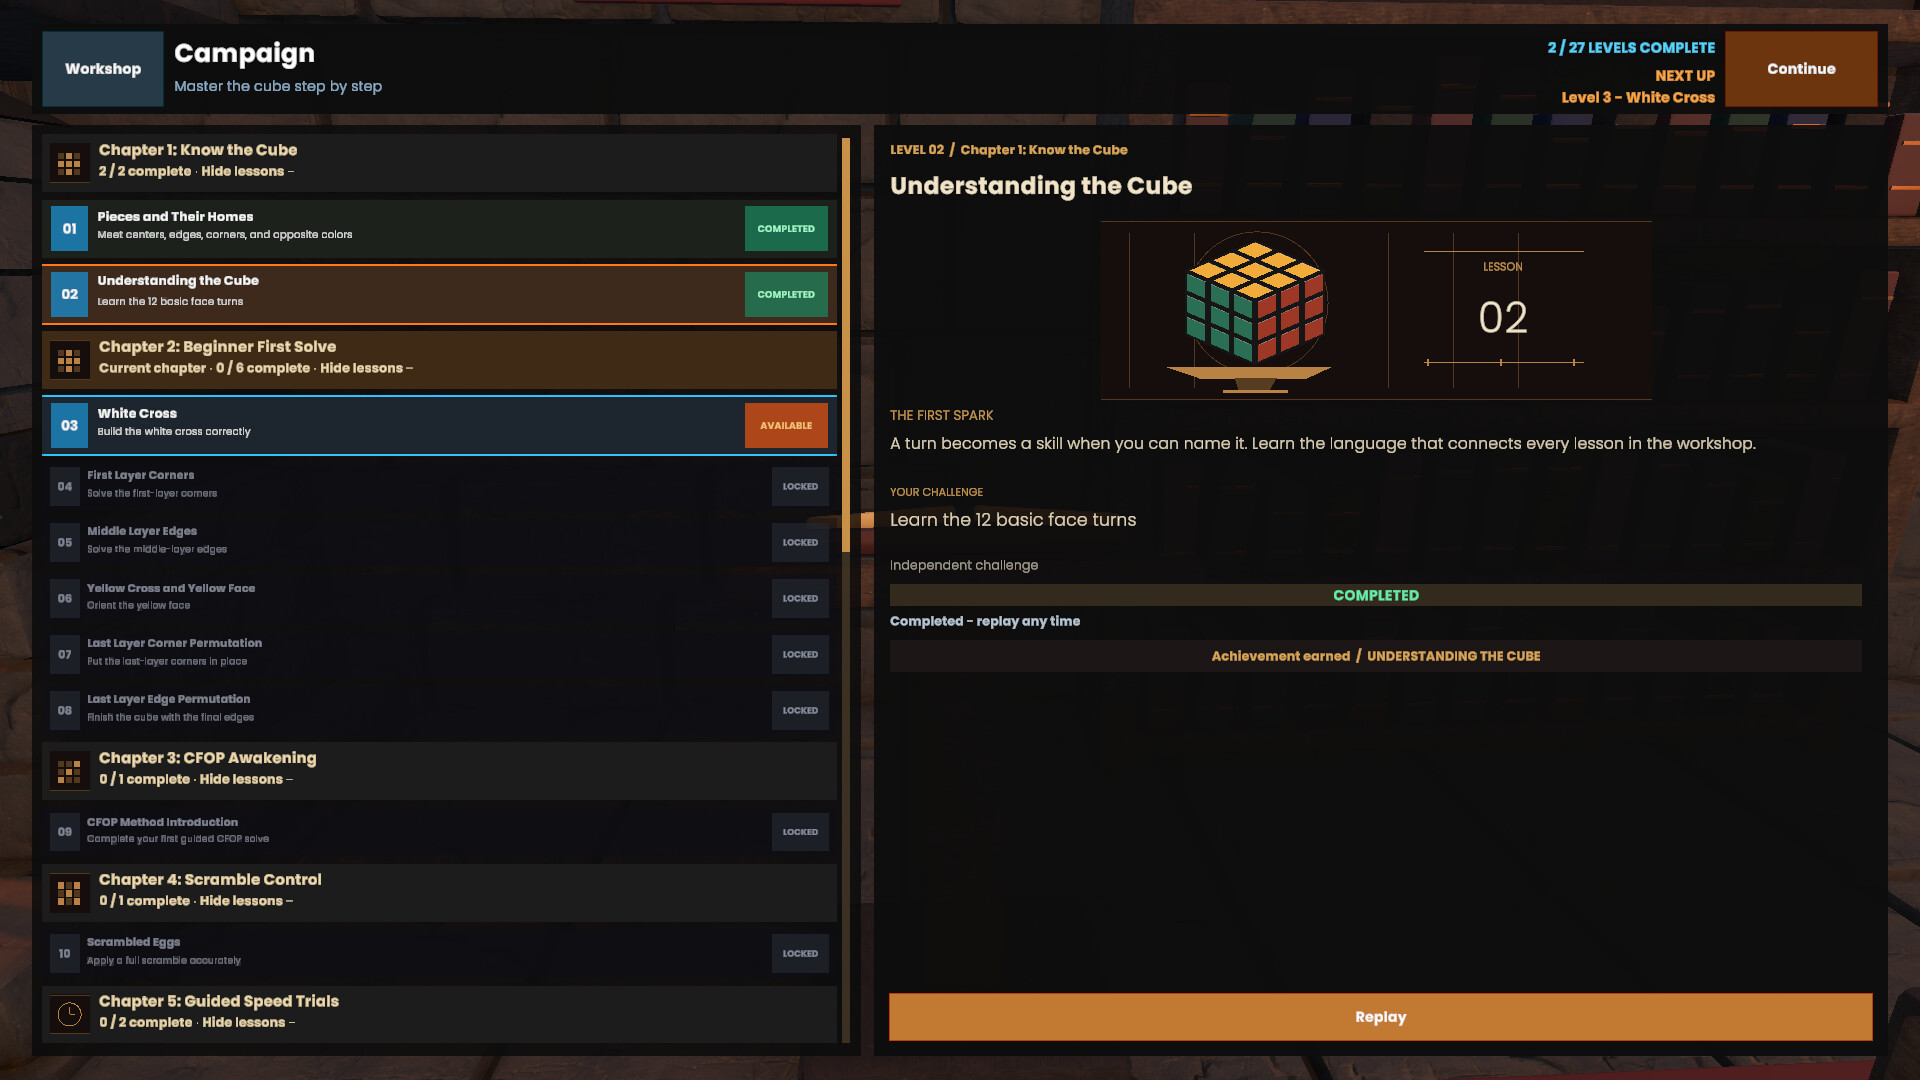This screenshot has height=1080, width=1920.
Task: Click LOCKED badge for CFOP Method Introduction
Action: pyautogui.click(x=800, y=832)
